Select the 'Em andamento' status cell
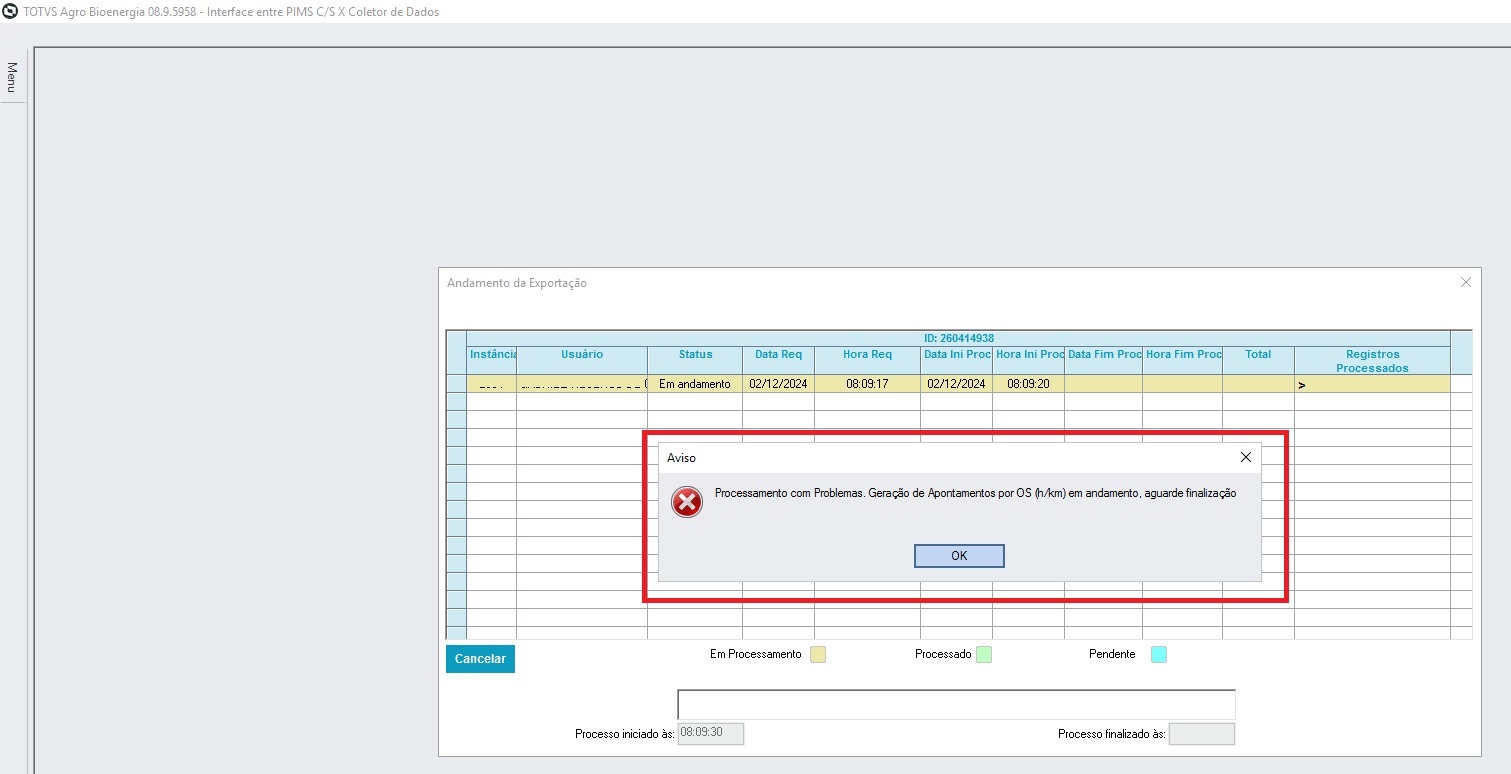This screenshot has height=774, width=1511. point(695,384)
